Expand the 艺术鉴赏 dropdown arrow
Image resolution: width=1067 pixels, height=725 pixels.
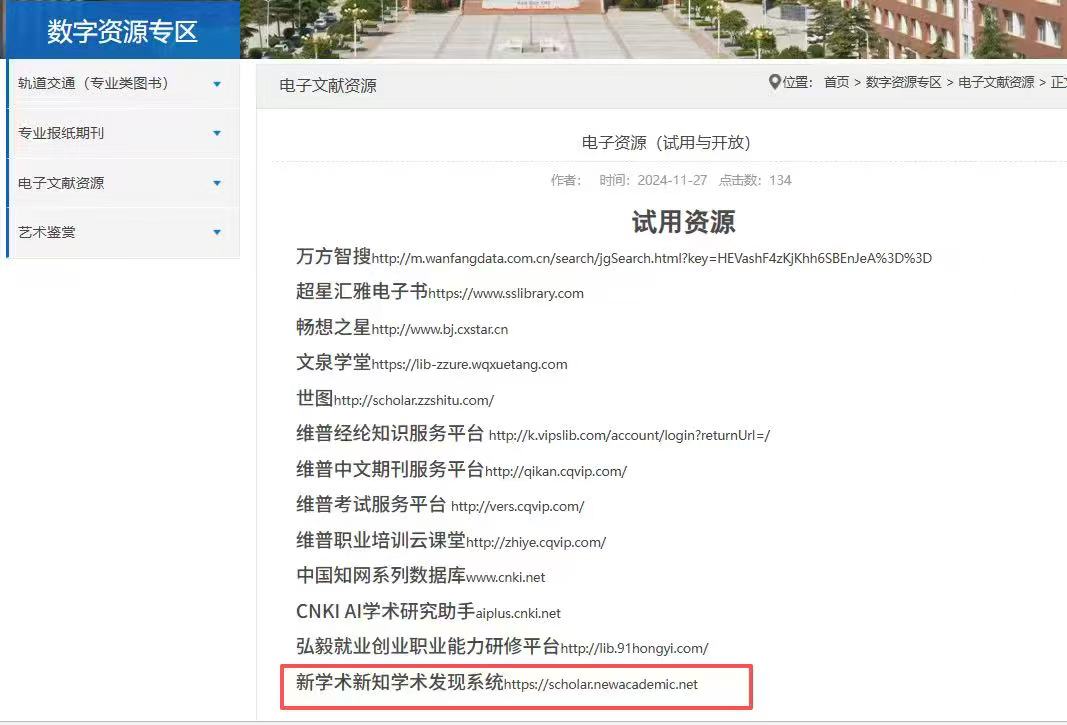click(x=217, y=232)
